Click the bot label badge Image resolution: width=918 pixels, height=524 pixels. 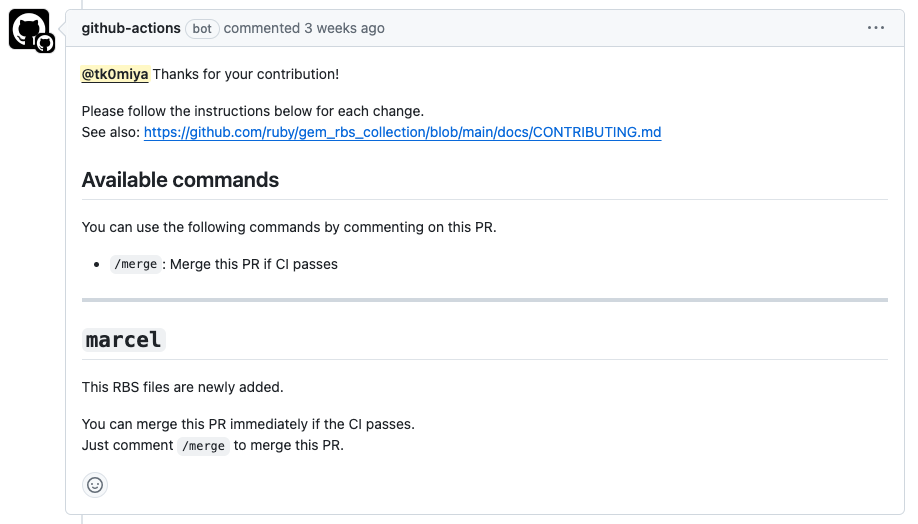[x=202, y=29]
